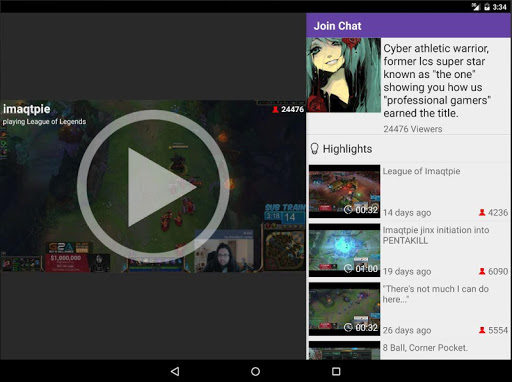Click the Highlights lightbulb icon
This screenshot has width=512, height=382.
314,149
